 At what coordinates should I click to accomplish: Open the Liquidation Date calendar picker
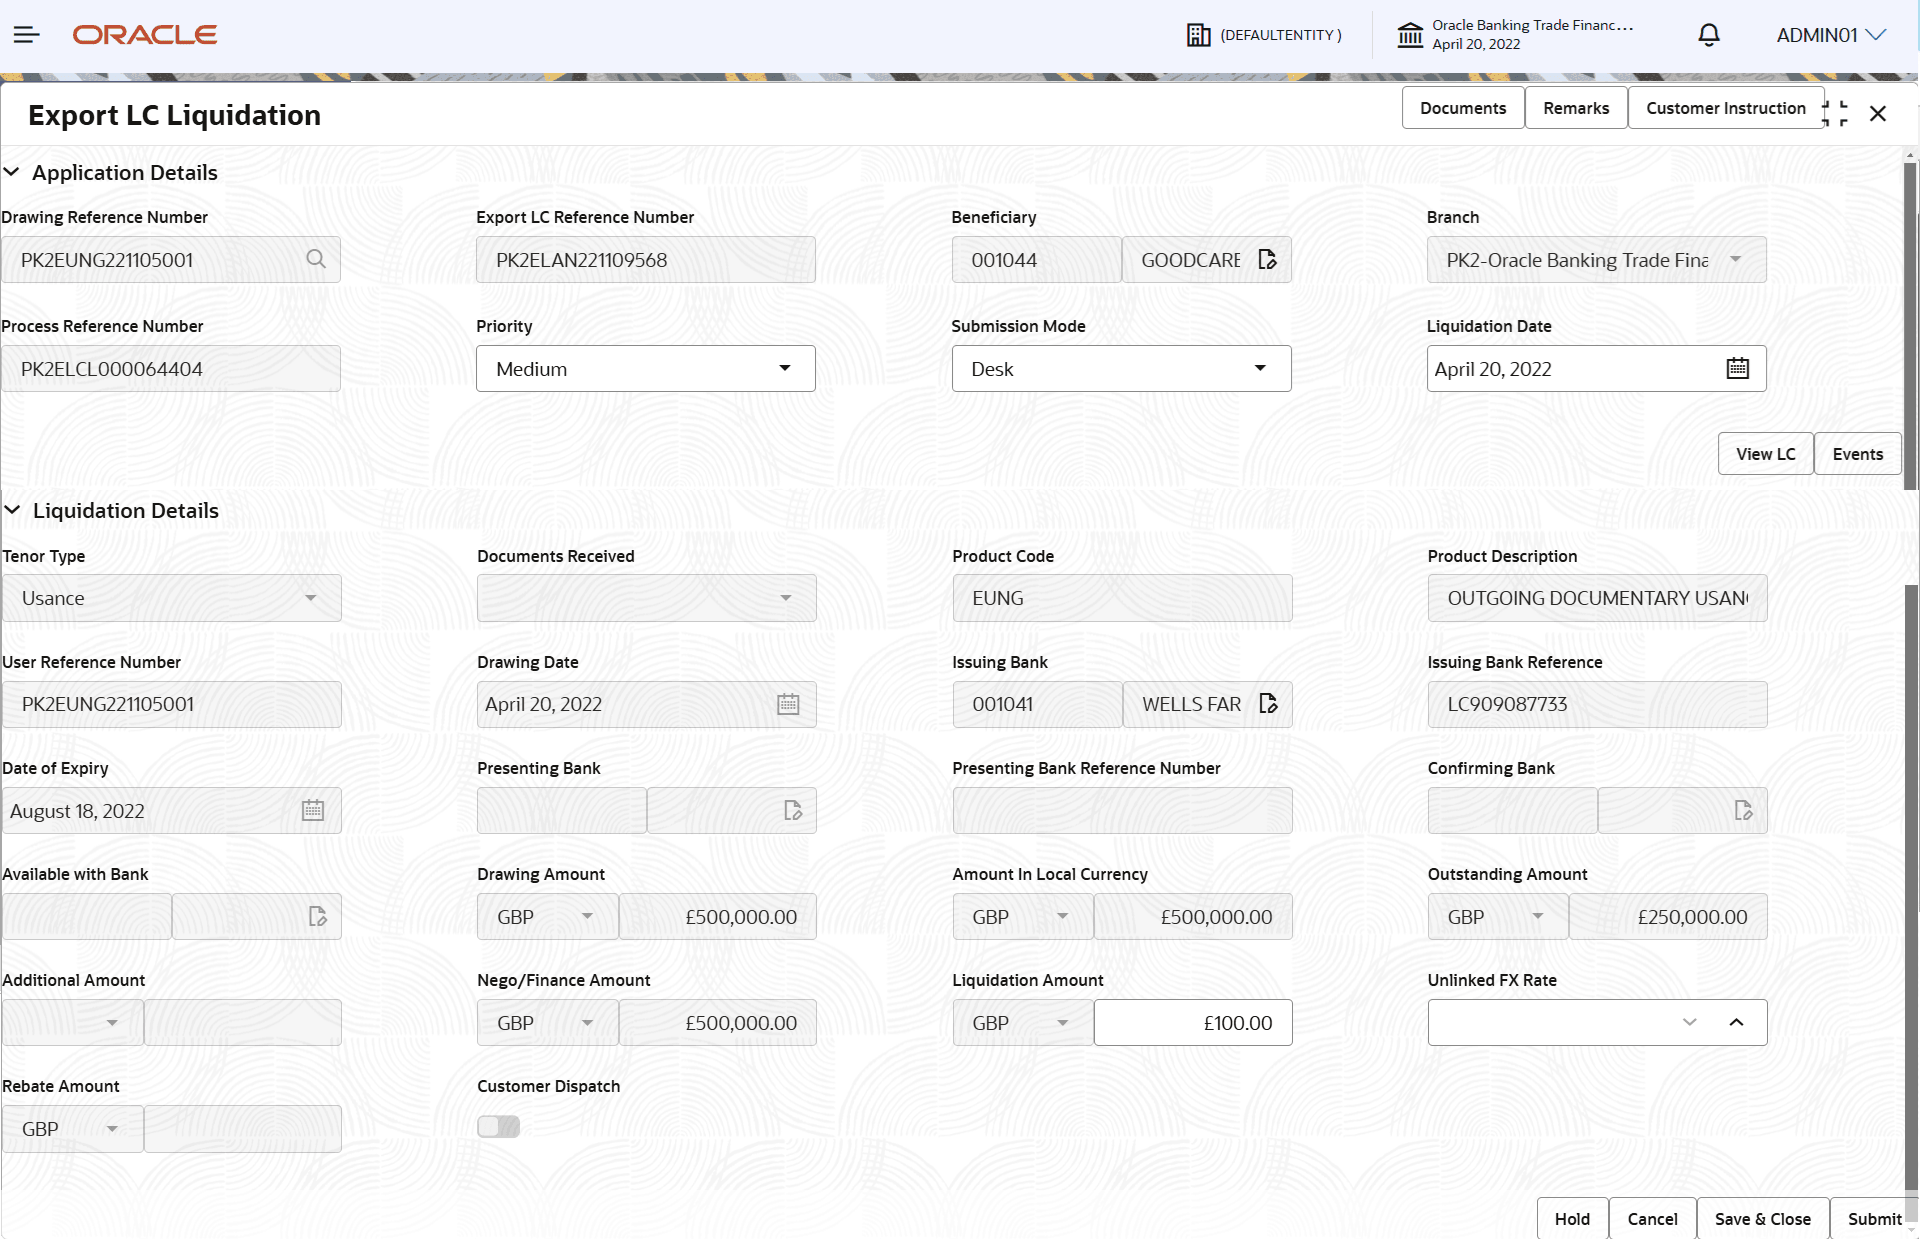1738,368
